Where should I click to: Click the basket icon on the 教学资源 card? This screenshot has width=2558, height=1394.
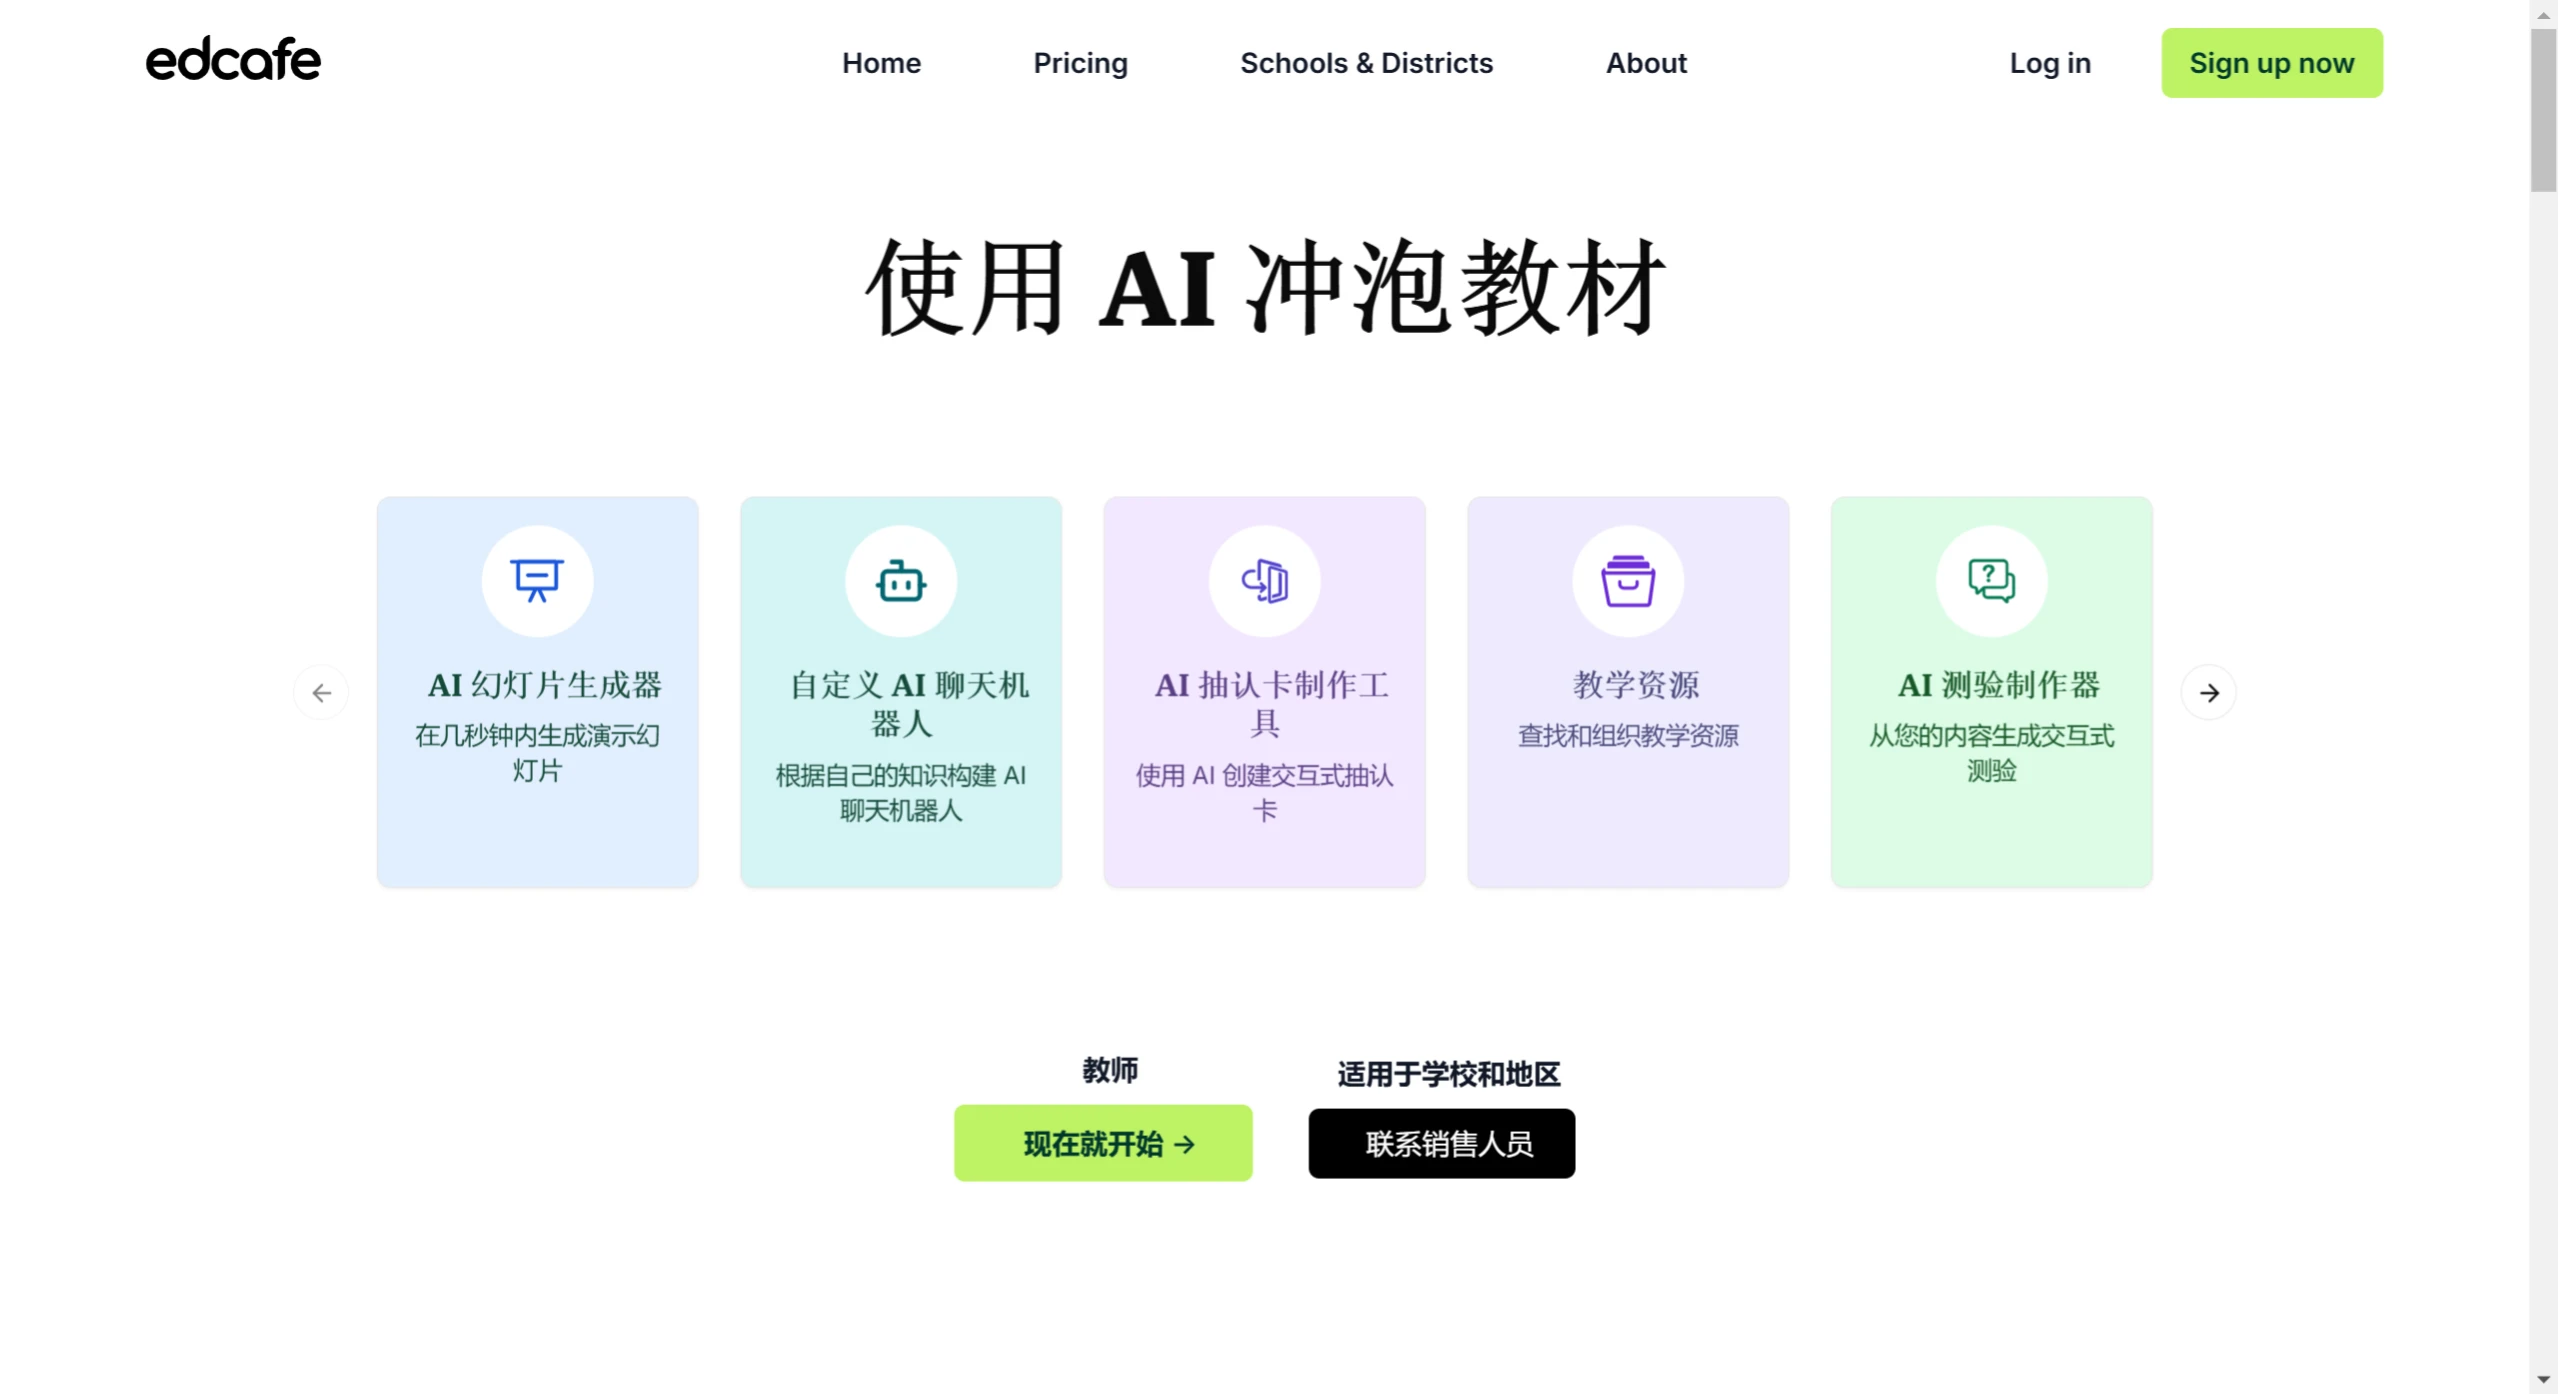1627,580
